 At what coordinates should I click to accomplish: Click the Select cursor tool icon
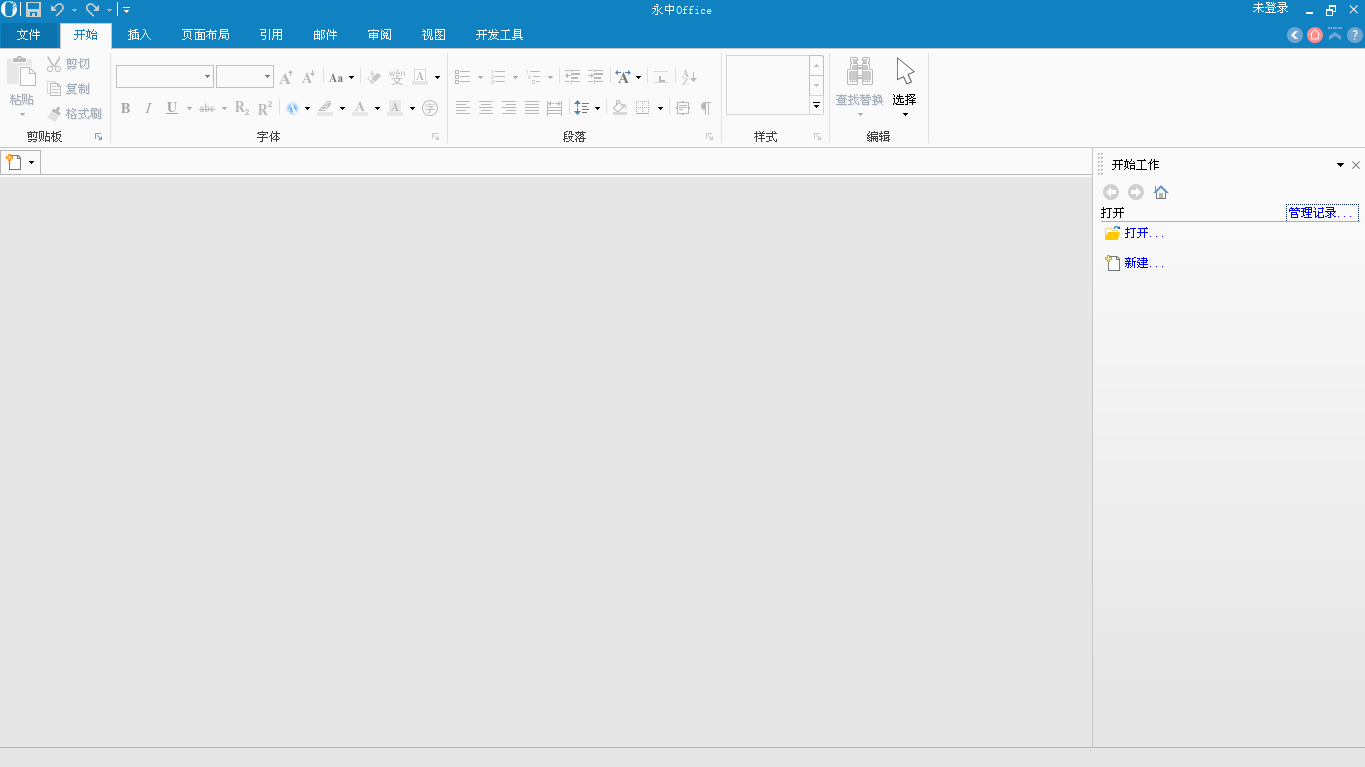905,72
